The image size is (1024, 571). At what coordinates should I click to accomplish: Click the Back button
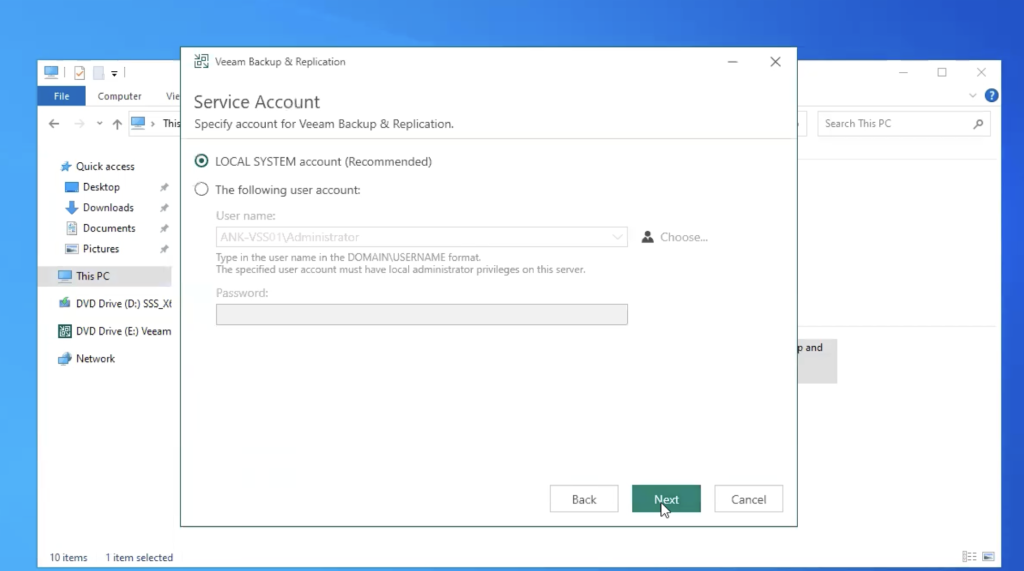point(584,499)
